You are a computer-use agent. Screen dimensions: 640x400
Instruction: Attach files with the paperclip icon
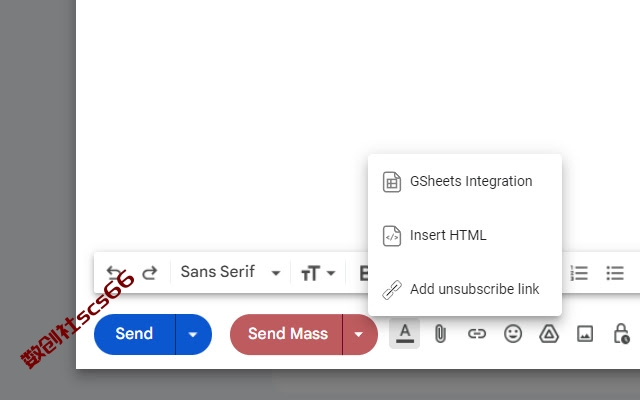tap(440, 334)
